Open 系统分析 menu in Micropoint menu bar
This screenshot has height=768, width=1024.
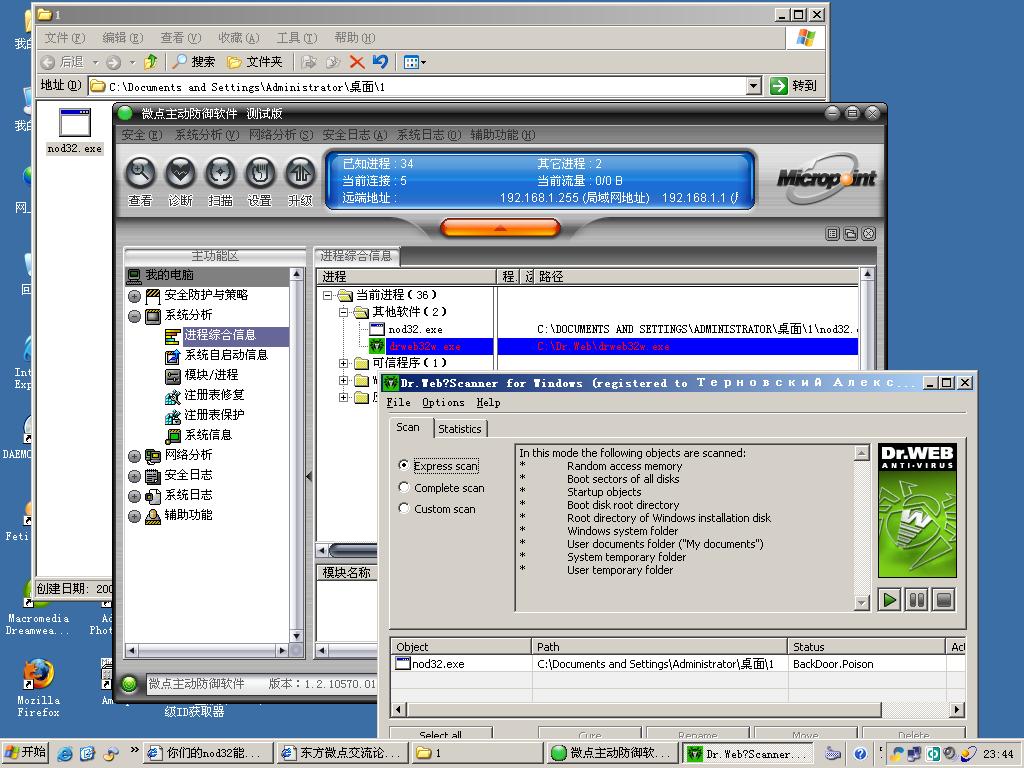(207, 135)
